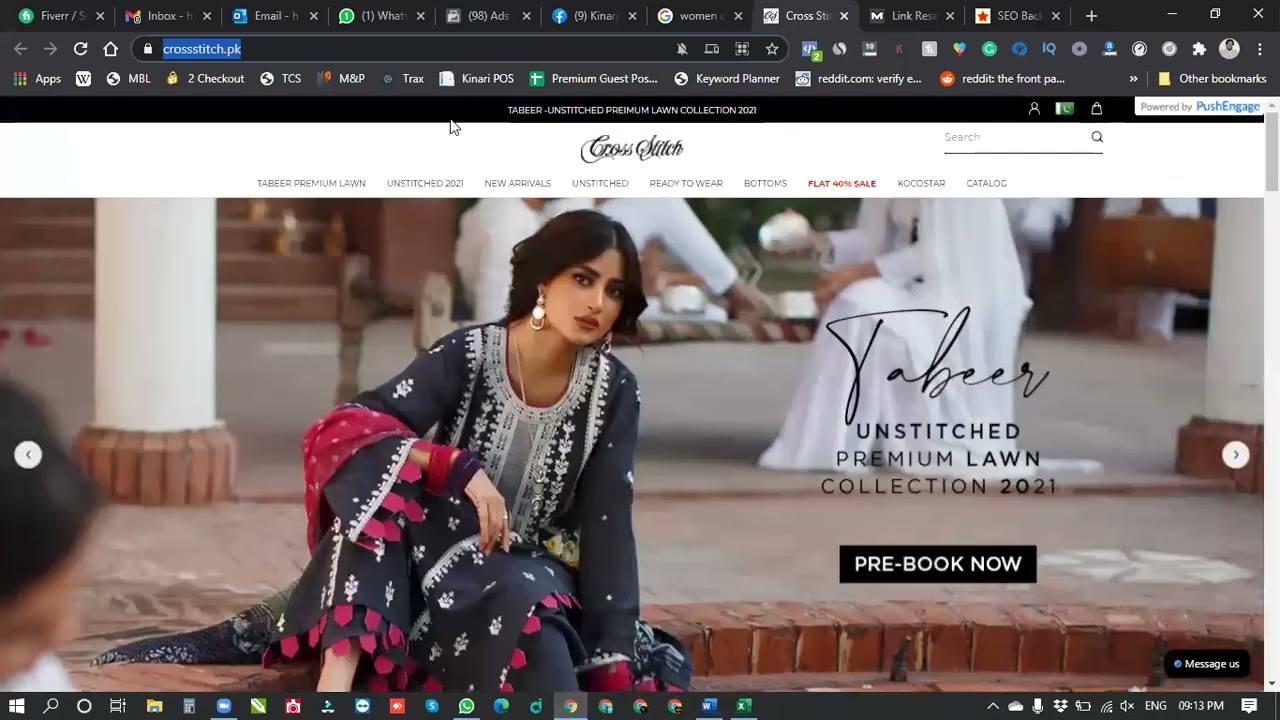Open Skype from the taskbar
The width and height of the screenshot is (1280, 720).
click(432, 706)
